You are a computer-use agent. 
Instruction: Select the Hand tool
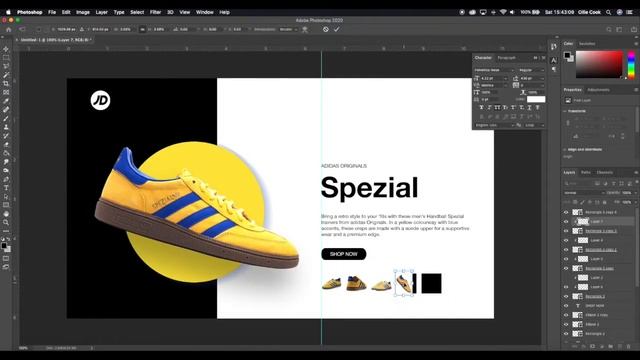(x=6, y=214)
